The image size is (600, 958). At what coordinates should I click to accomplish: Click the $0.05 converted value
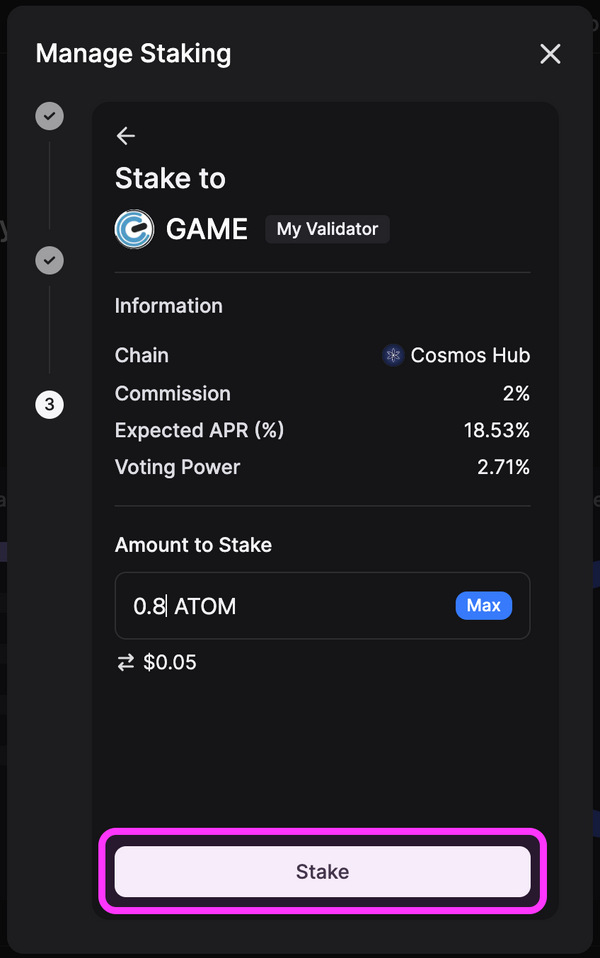[x=170, y=662]
